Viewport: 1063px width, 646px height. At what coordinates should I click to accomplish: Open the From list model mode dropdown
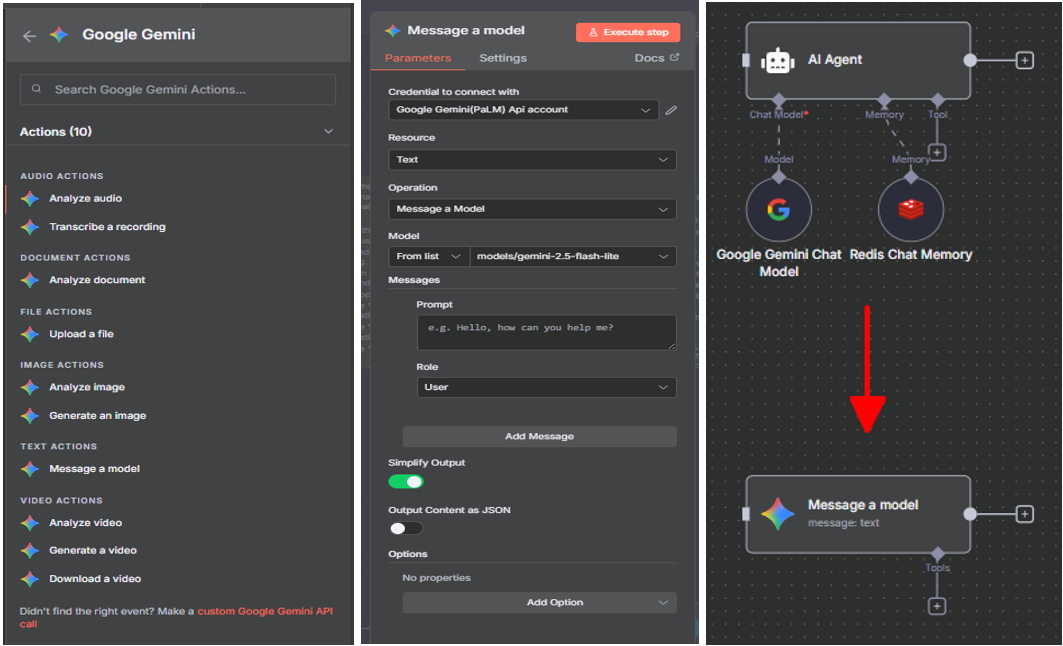(x=428, y=256)
